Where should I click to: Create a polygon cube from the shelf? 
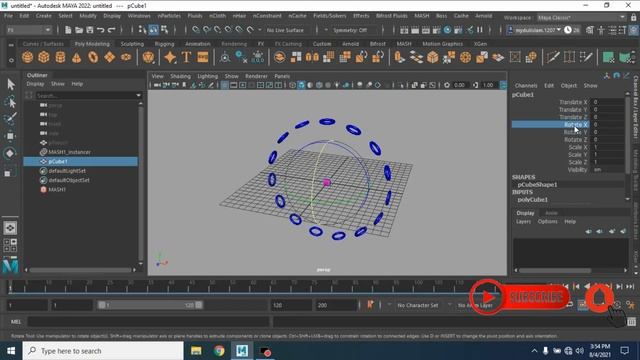44,57
